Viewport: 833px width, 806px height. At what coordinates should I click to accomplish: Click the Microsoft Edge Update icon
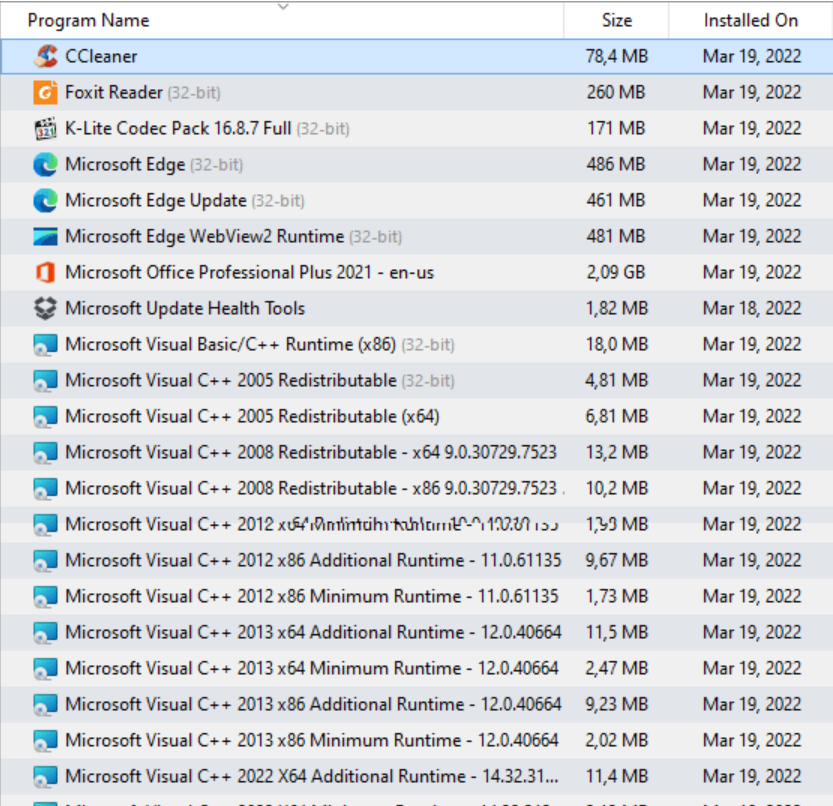45,201
